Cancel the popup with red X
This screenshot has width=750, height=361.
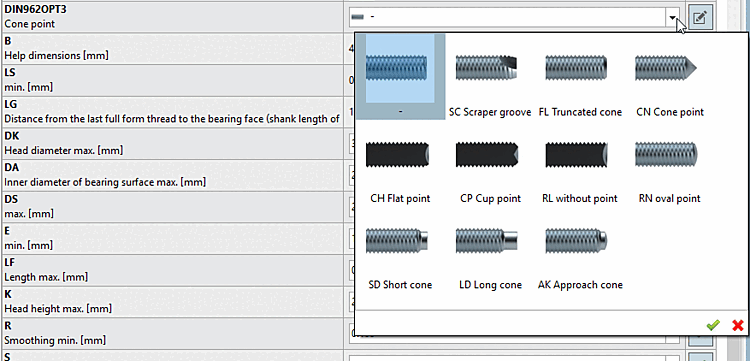738,326
